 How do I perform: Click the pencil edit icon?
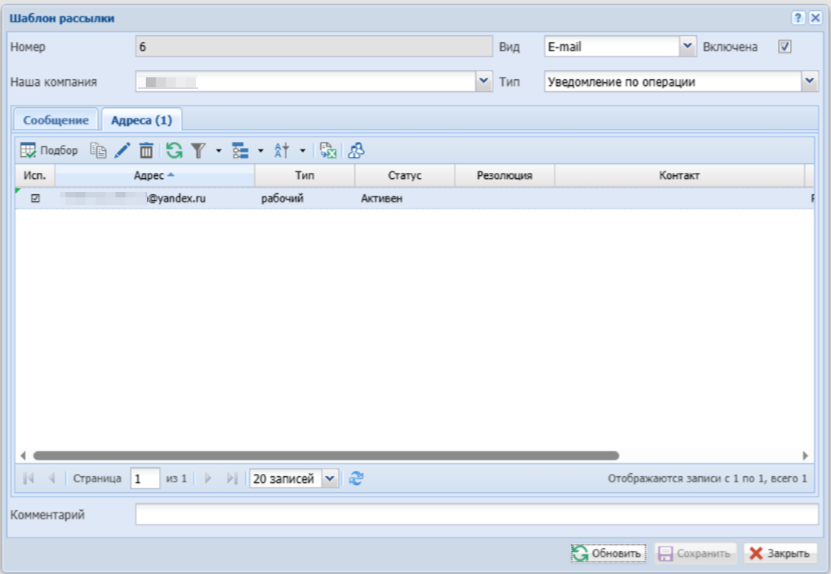click(x=122, y=150)
